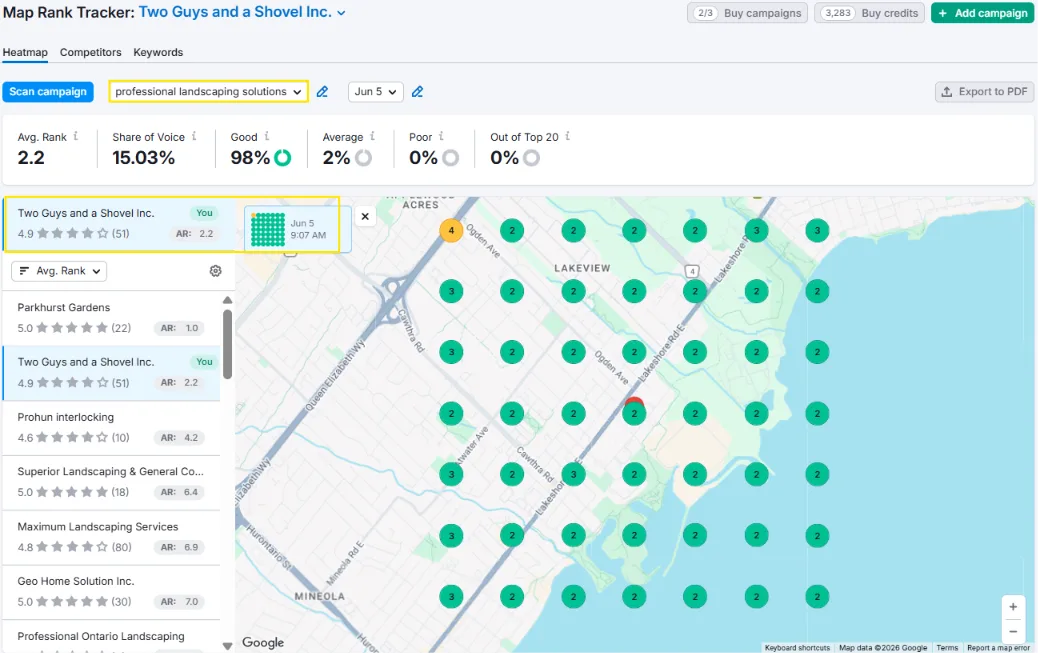This screenshot has width=1038, height=653.
Task: Click Buy campaigns button
Action: (747, 13)
